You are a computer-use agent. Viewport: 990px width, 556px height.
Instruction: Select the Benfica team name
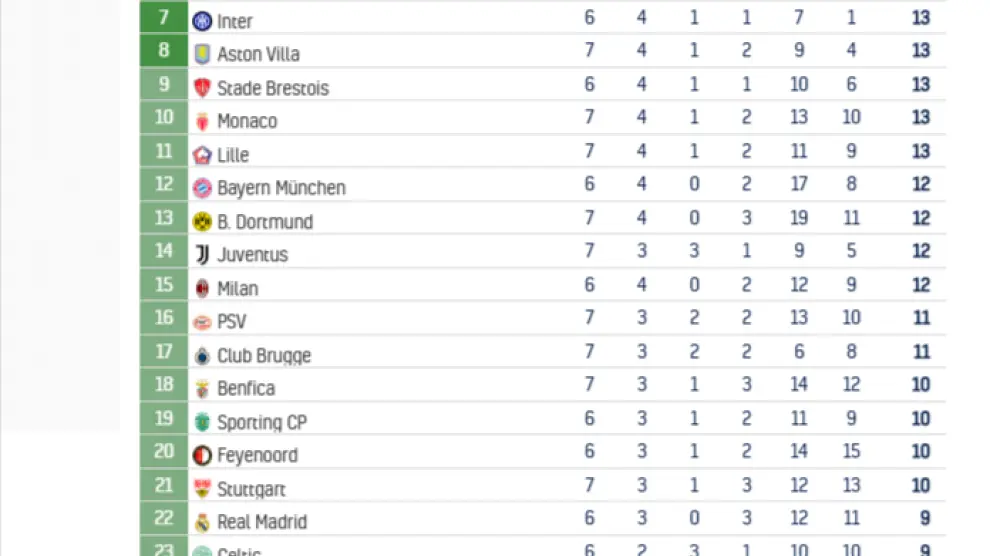click(246, 389)
